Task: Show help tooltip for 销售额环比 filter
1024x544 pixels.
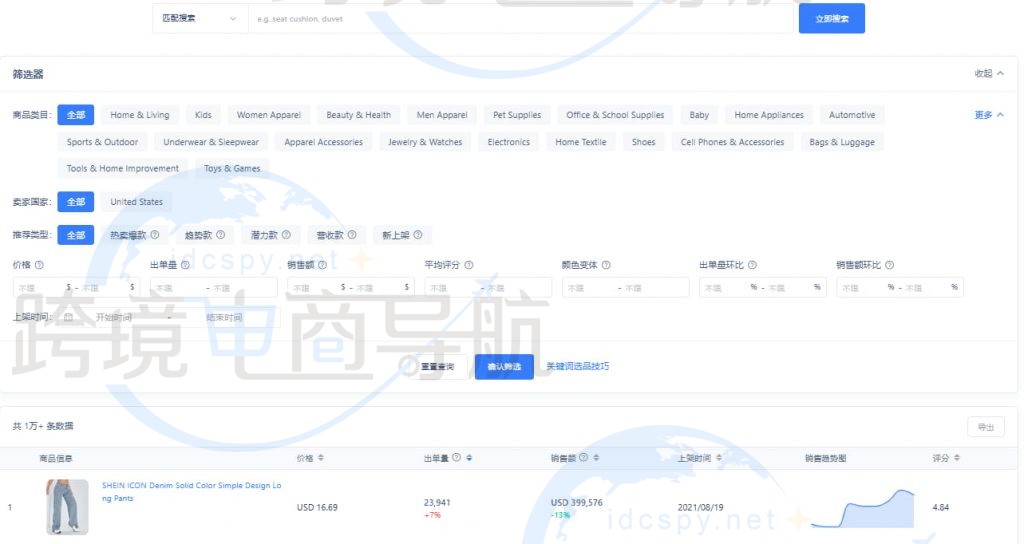Action: pos(889,265)
